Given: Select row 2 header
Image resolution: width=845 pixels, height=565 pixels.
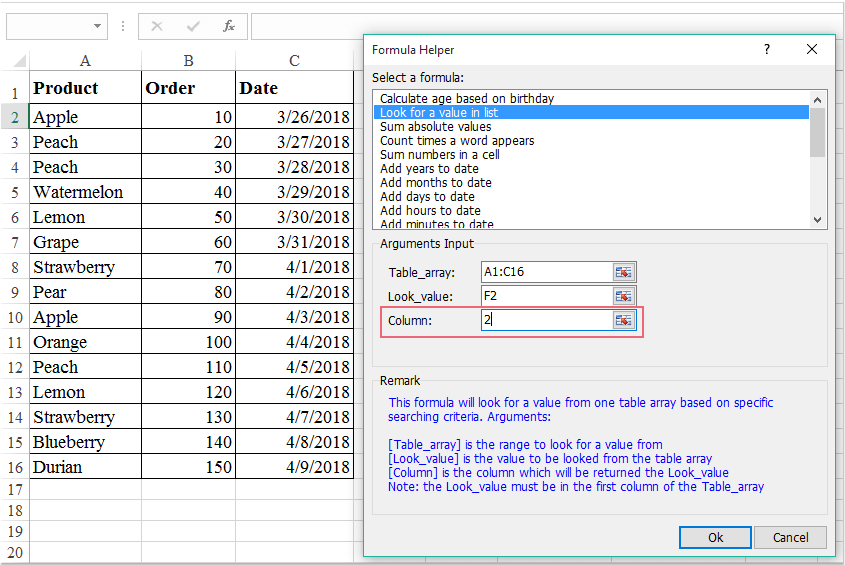Looking at the screenshot, I should pos(15,117).
